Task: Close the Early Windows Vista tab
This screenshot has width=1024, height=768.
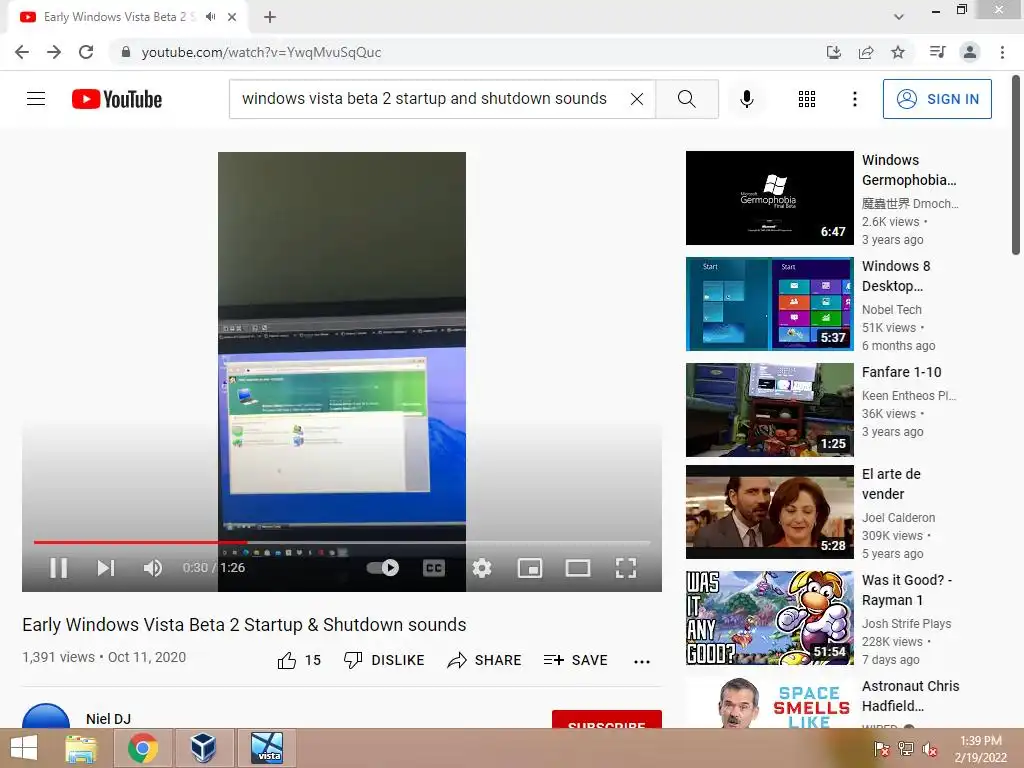Action: [x=232, y=17]
